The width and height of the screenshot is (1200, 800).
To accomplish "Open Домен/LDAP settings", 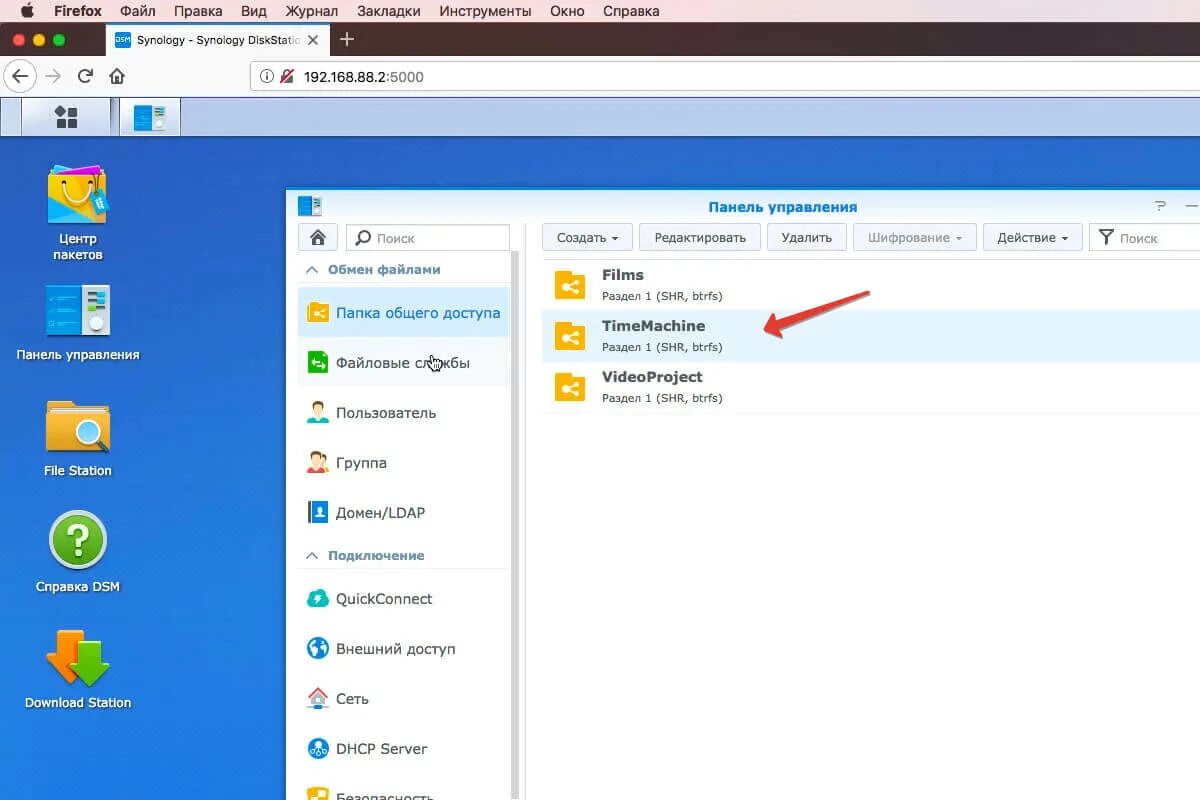I will [x=404, y=512].
